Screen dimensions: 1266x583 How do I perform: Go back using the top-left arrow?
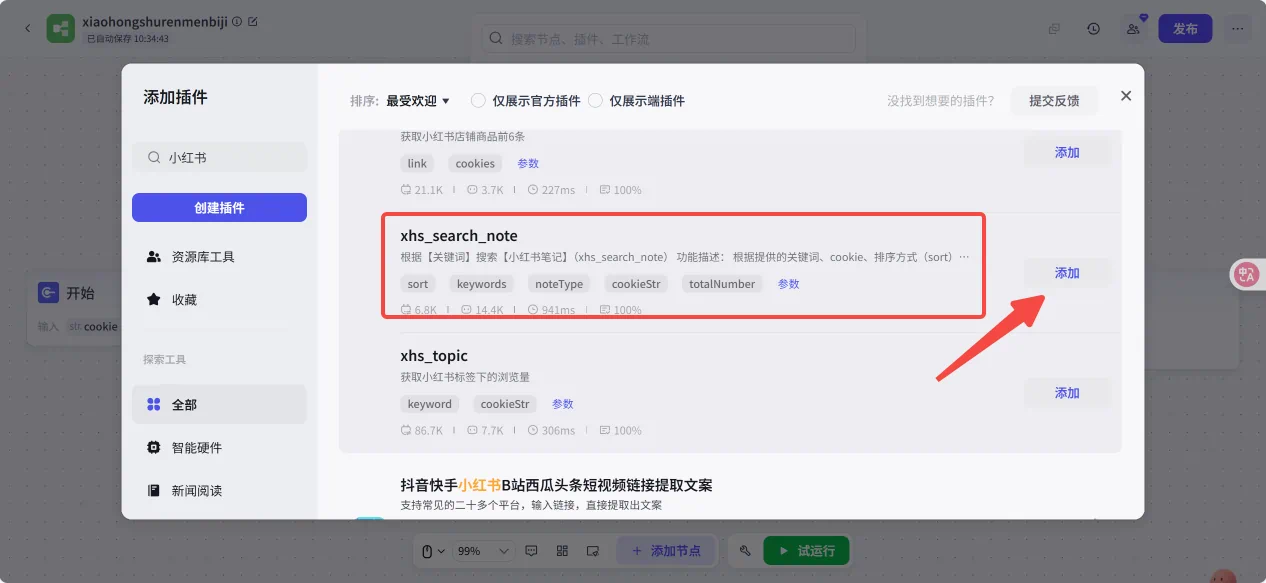point(27,28)
